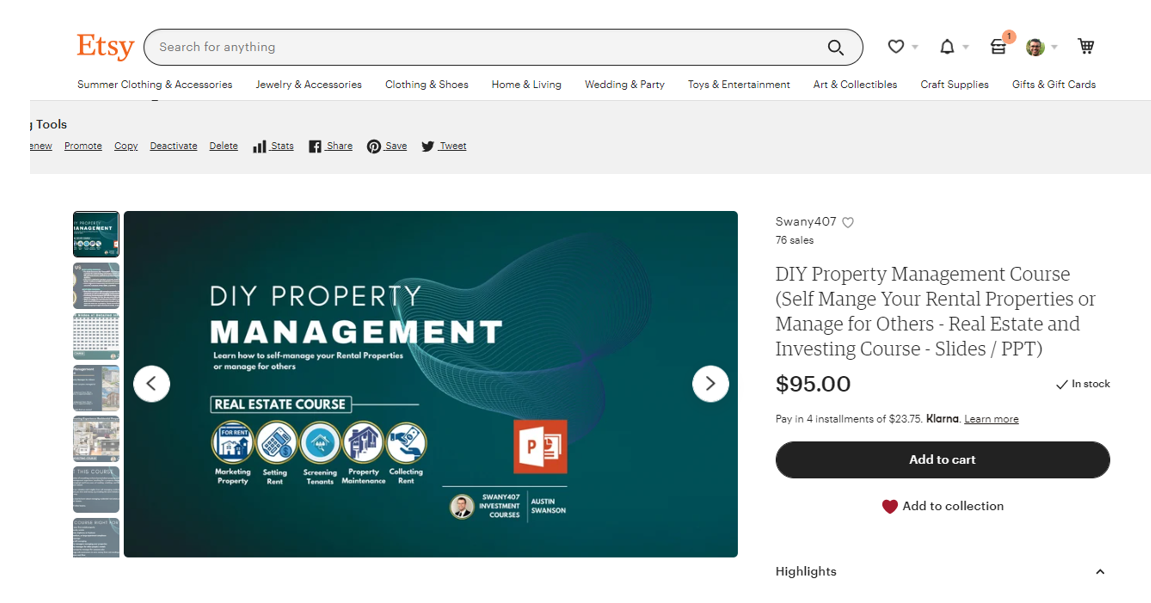Click the Promote listing link

tap(83, 146)
